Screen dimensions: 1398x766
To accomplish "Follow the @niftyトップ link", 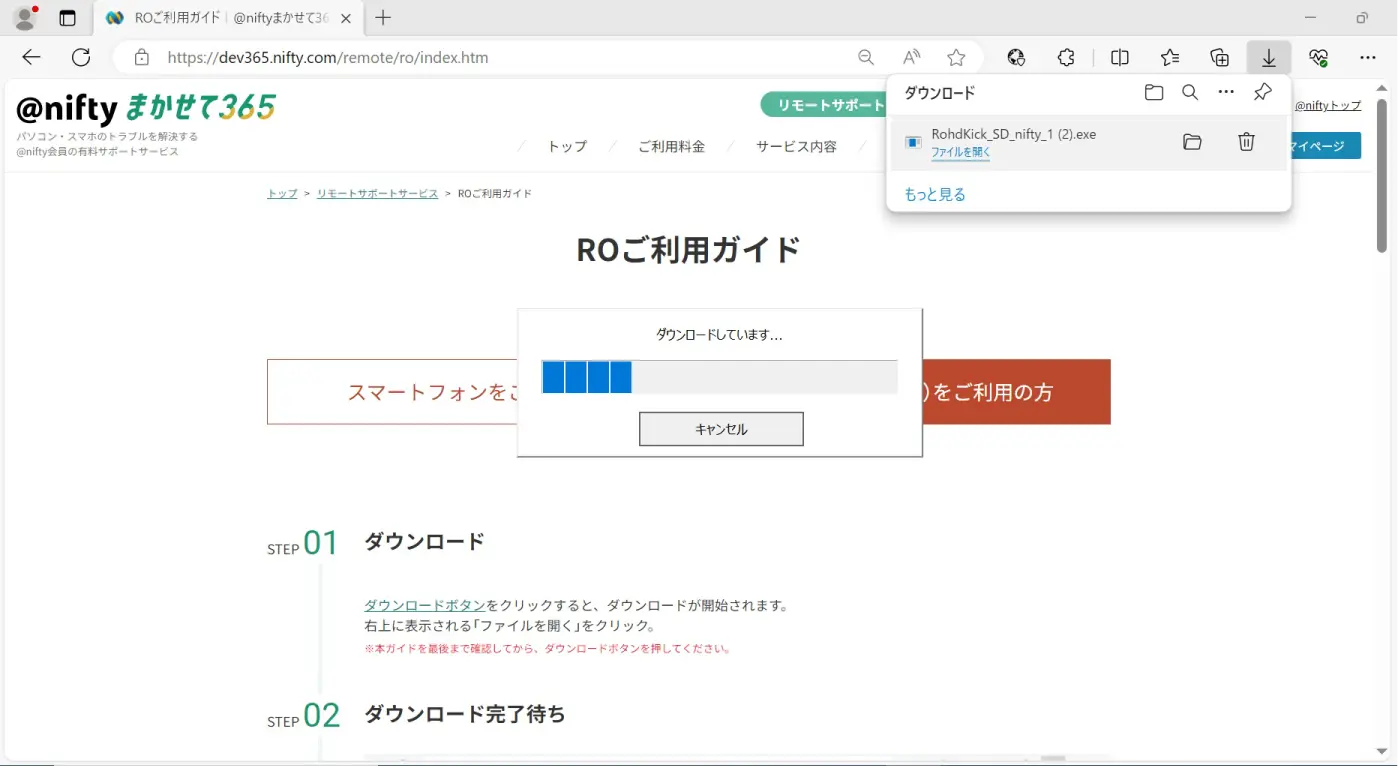I will tap(1328, 105).
